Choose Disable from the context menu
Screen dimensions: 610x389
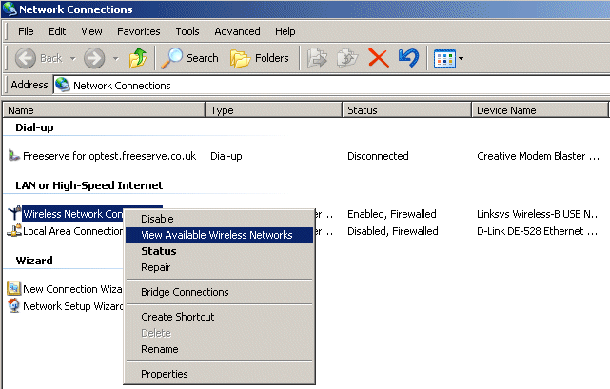pos(219,219)
